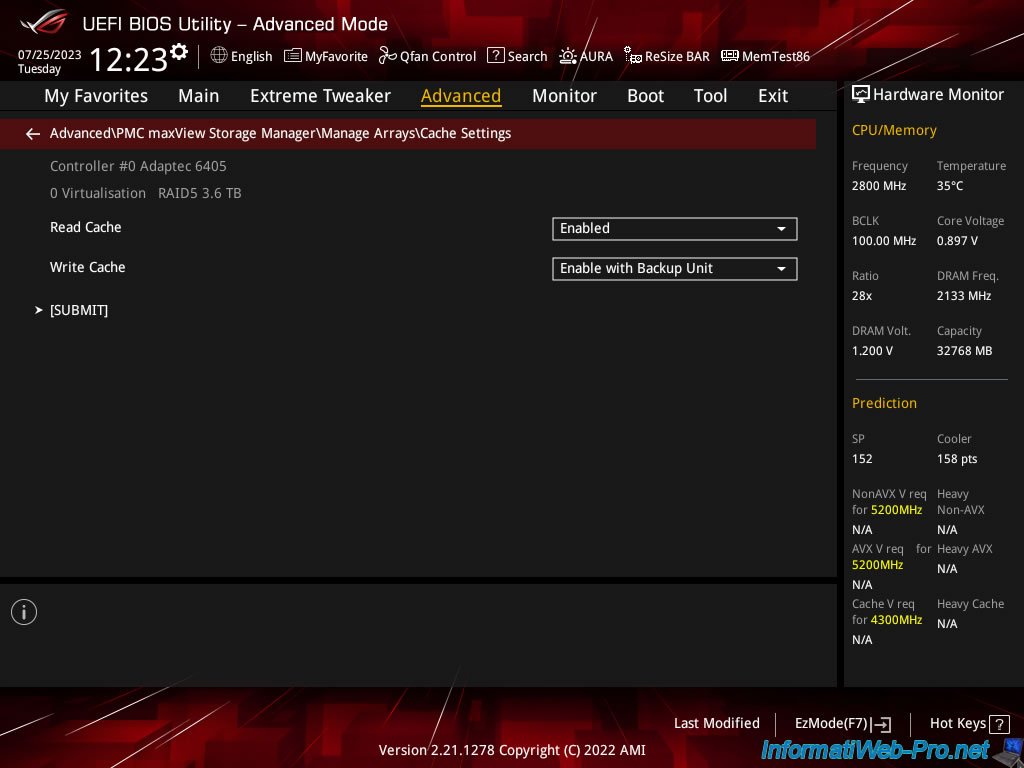Click the CPU/Memory heading

coord(894,131)
